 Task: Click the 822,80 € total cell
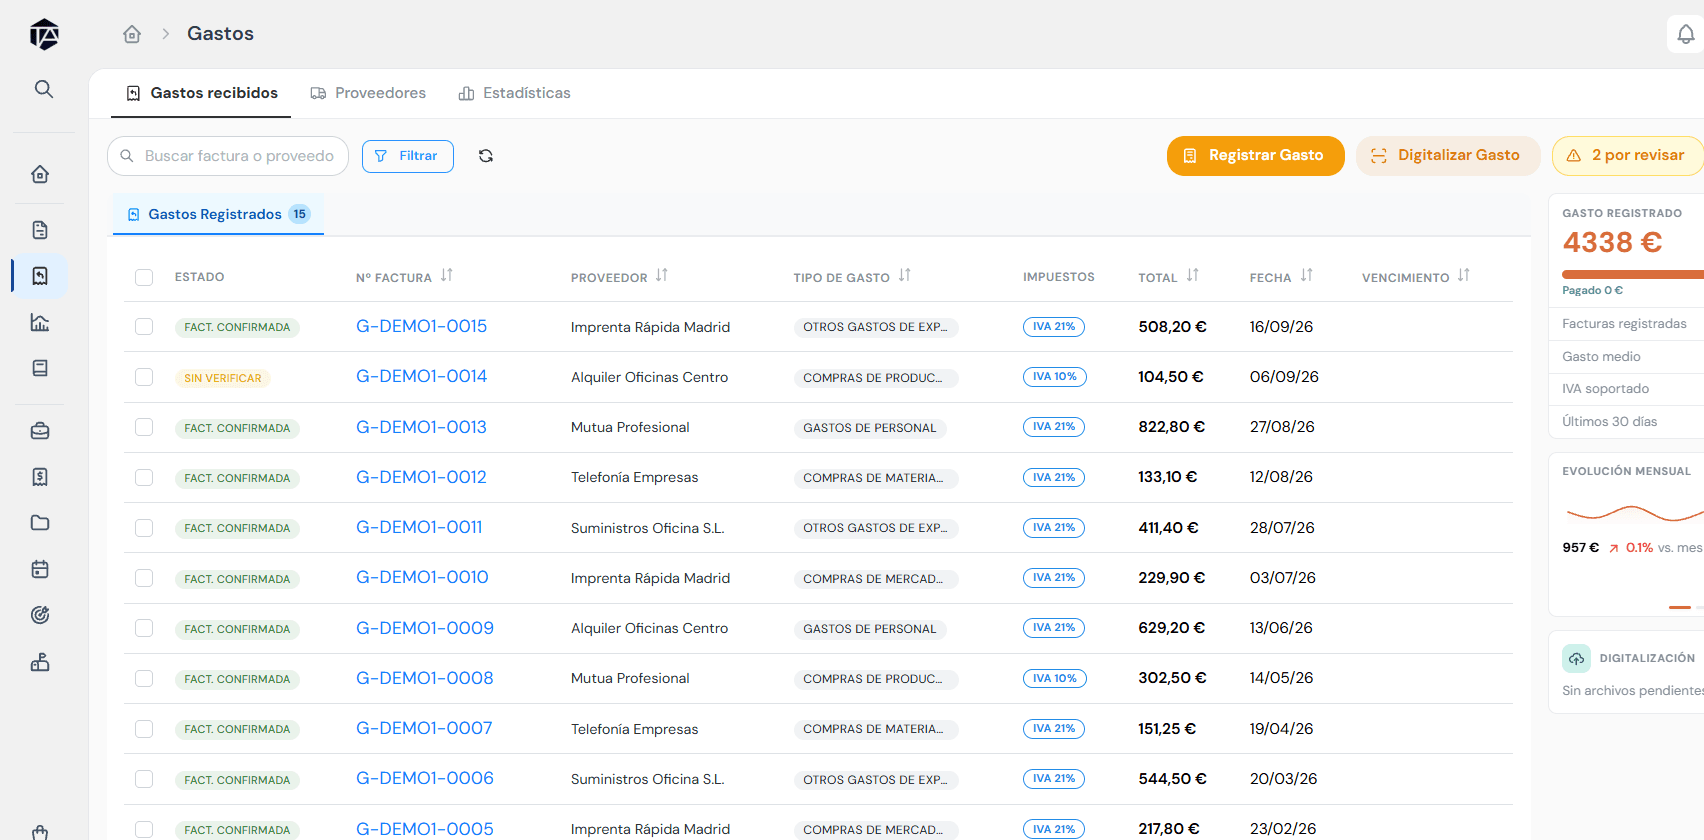point(1172,427)
